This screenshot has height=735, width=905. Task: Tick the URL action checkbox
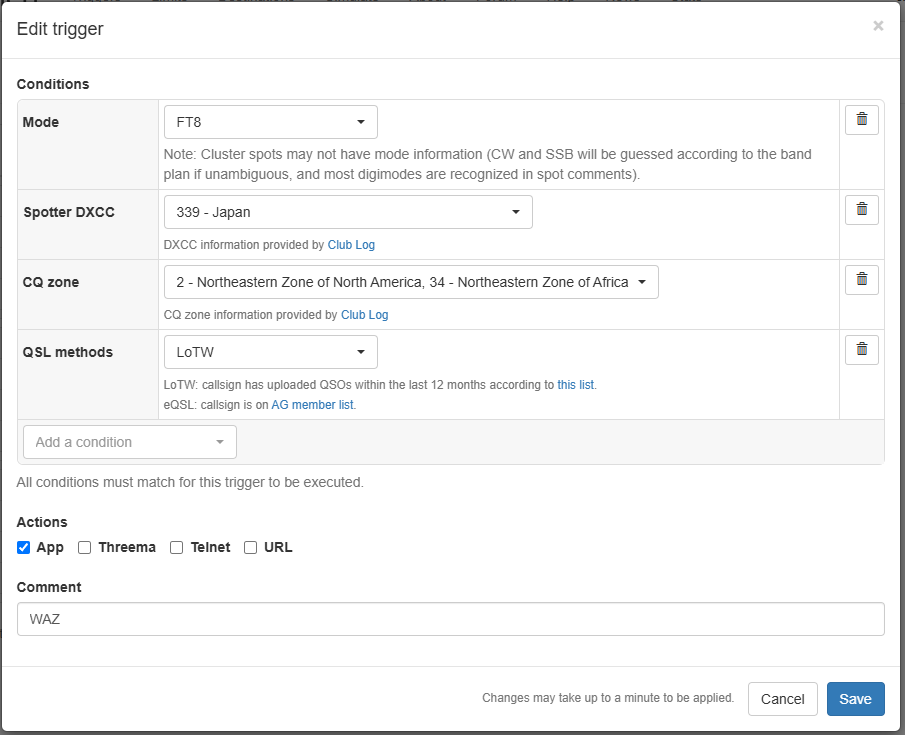click(x=251, y=547)
